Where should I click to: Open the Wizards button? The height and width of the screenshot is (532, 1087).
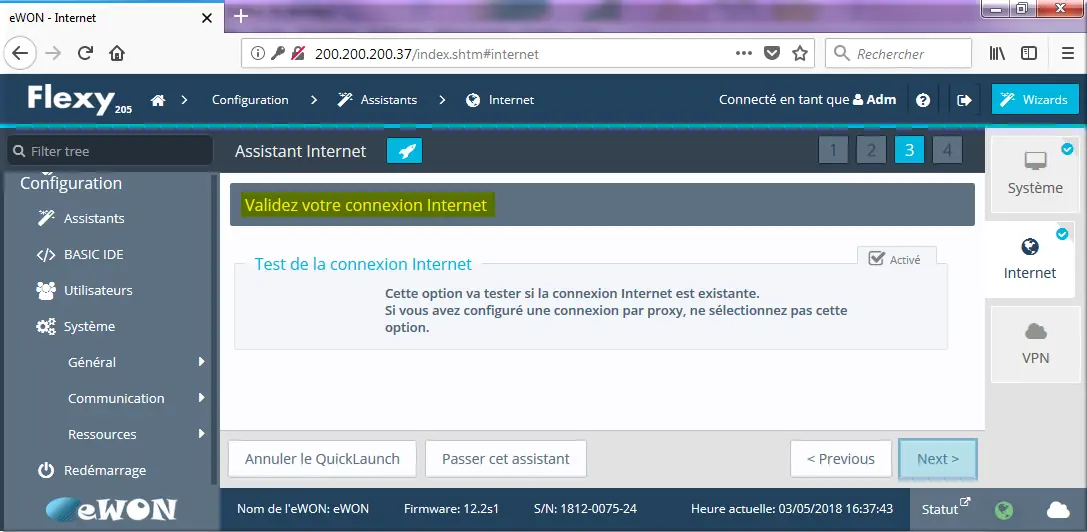coord(1036,100)
